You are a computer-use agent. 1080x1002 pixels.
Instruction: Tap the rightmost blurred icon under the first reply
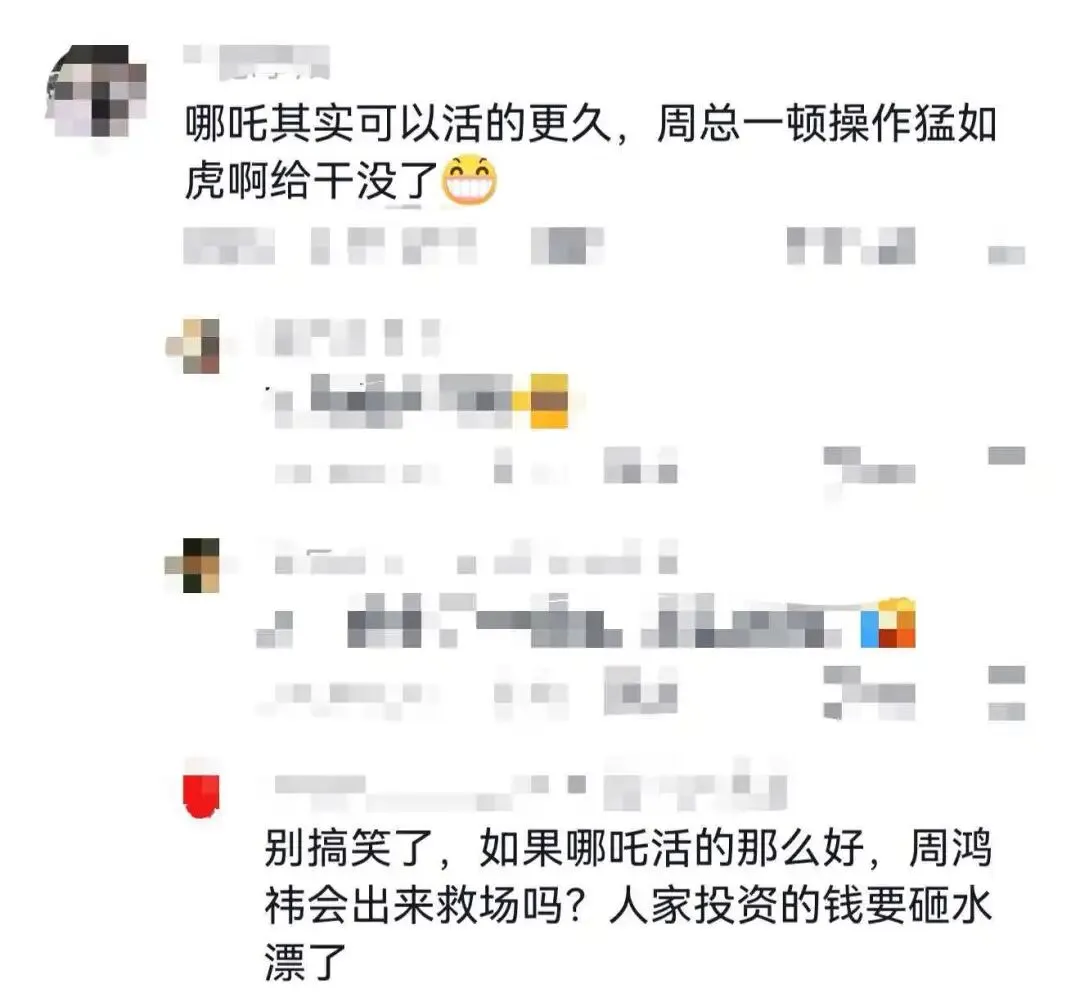1006,456
